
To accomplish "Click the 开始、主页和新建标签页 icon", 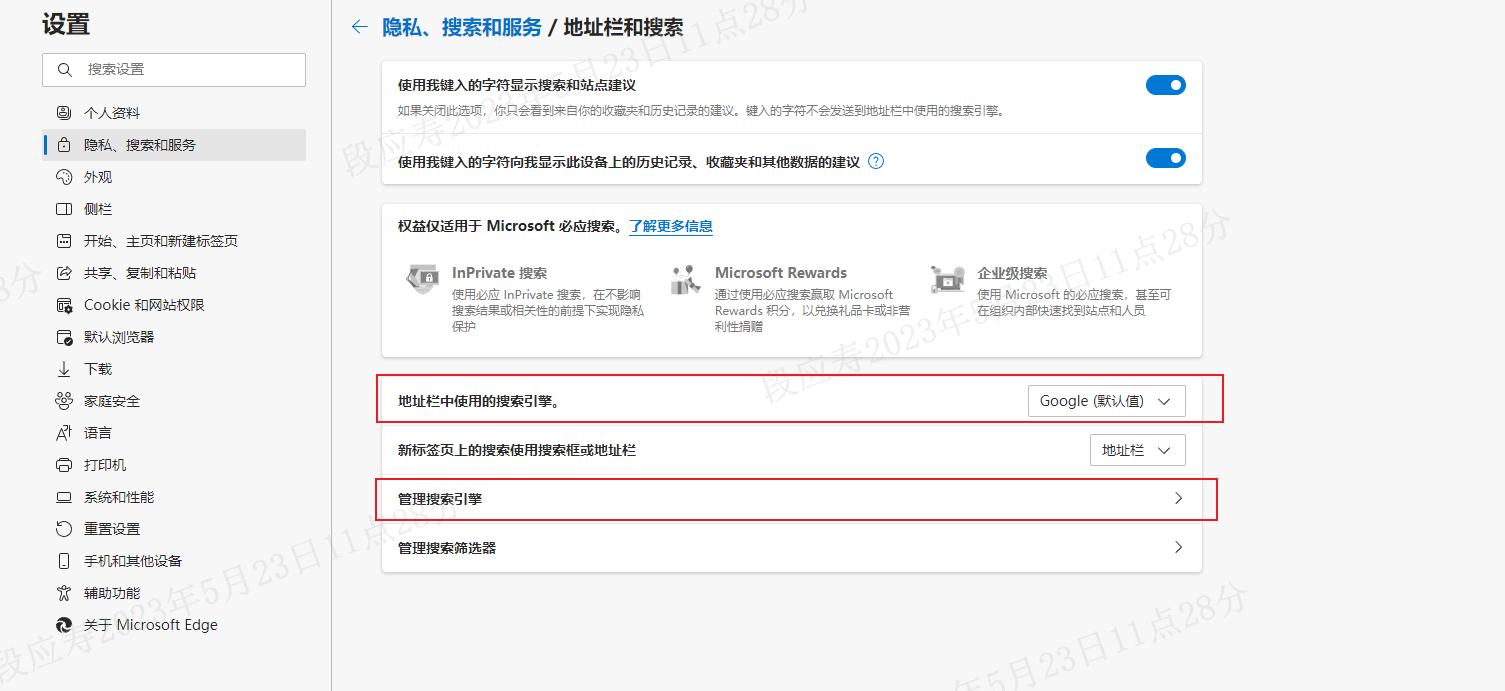I will tap(64, 241).
